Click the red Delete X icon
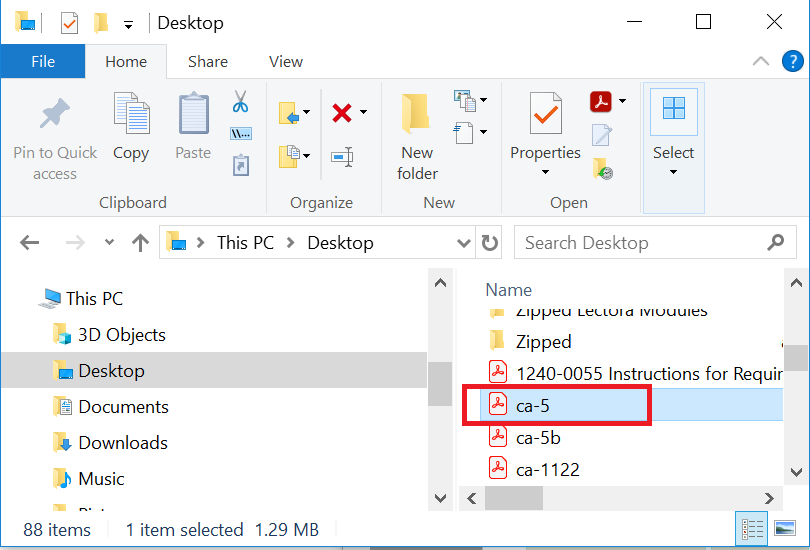This screenshot has width=810, height=550. [342, 112]
